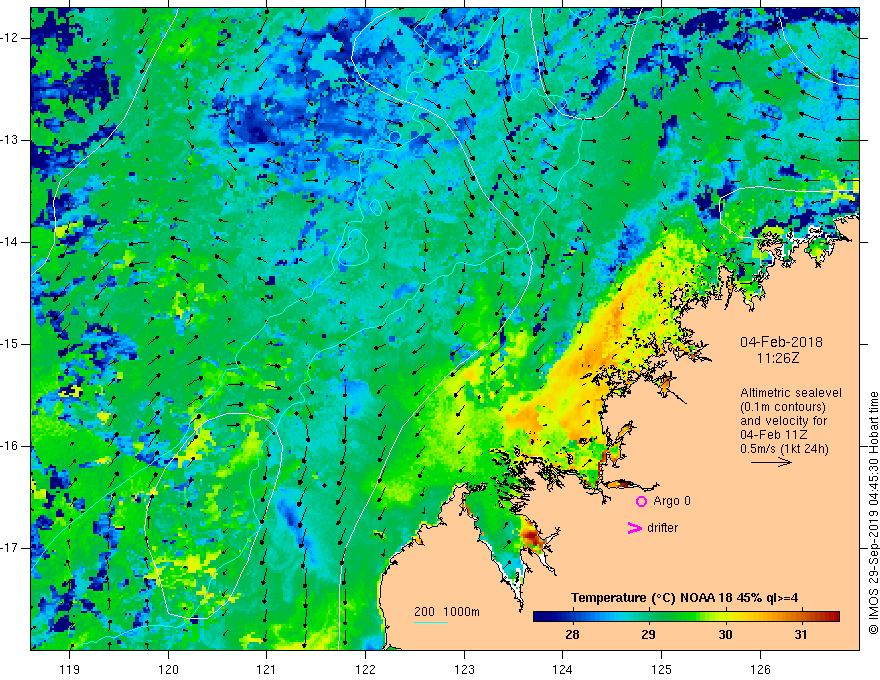The image size is (880, 680).
Task: Click the '04-Feb 11Z' text line
Action: coord(774,435)
